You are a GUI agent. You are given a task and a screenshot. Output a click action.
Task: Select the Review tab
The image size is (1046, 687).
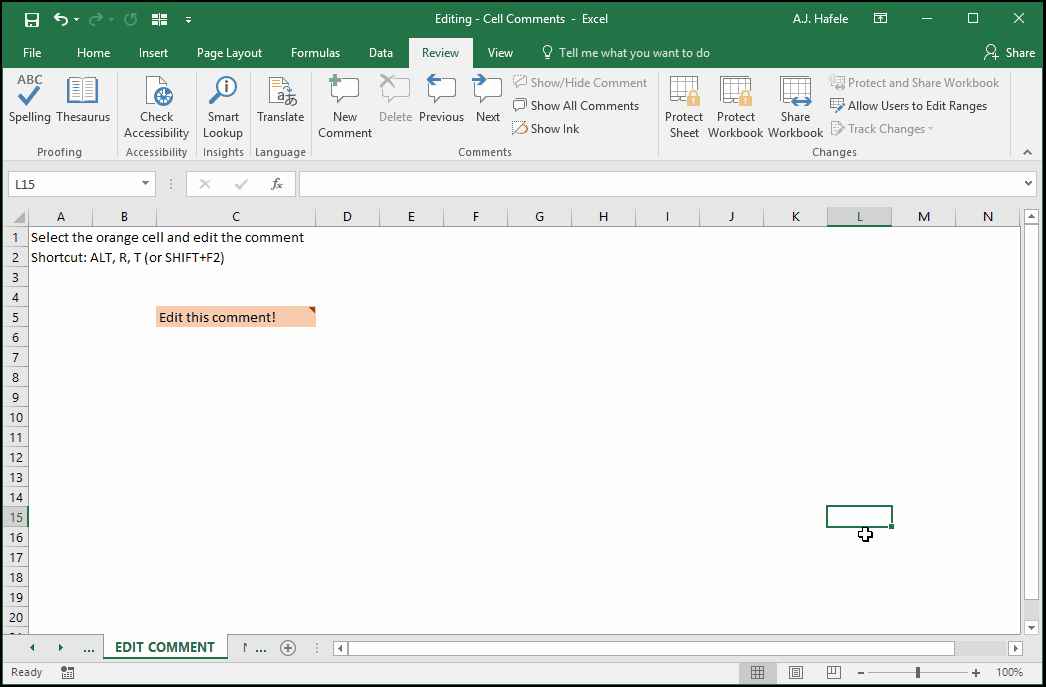(x=440, y=53)
